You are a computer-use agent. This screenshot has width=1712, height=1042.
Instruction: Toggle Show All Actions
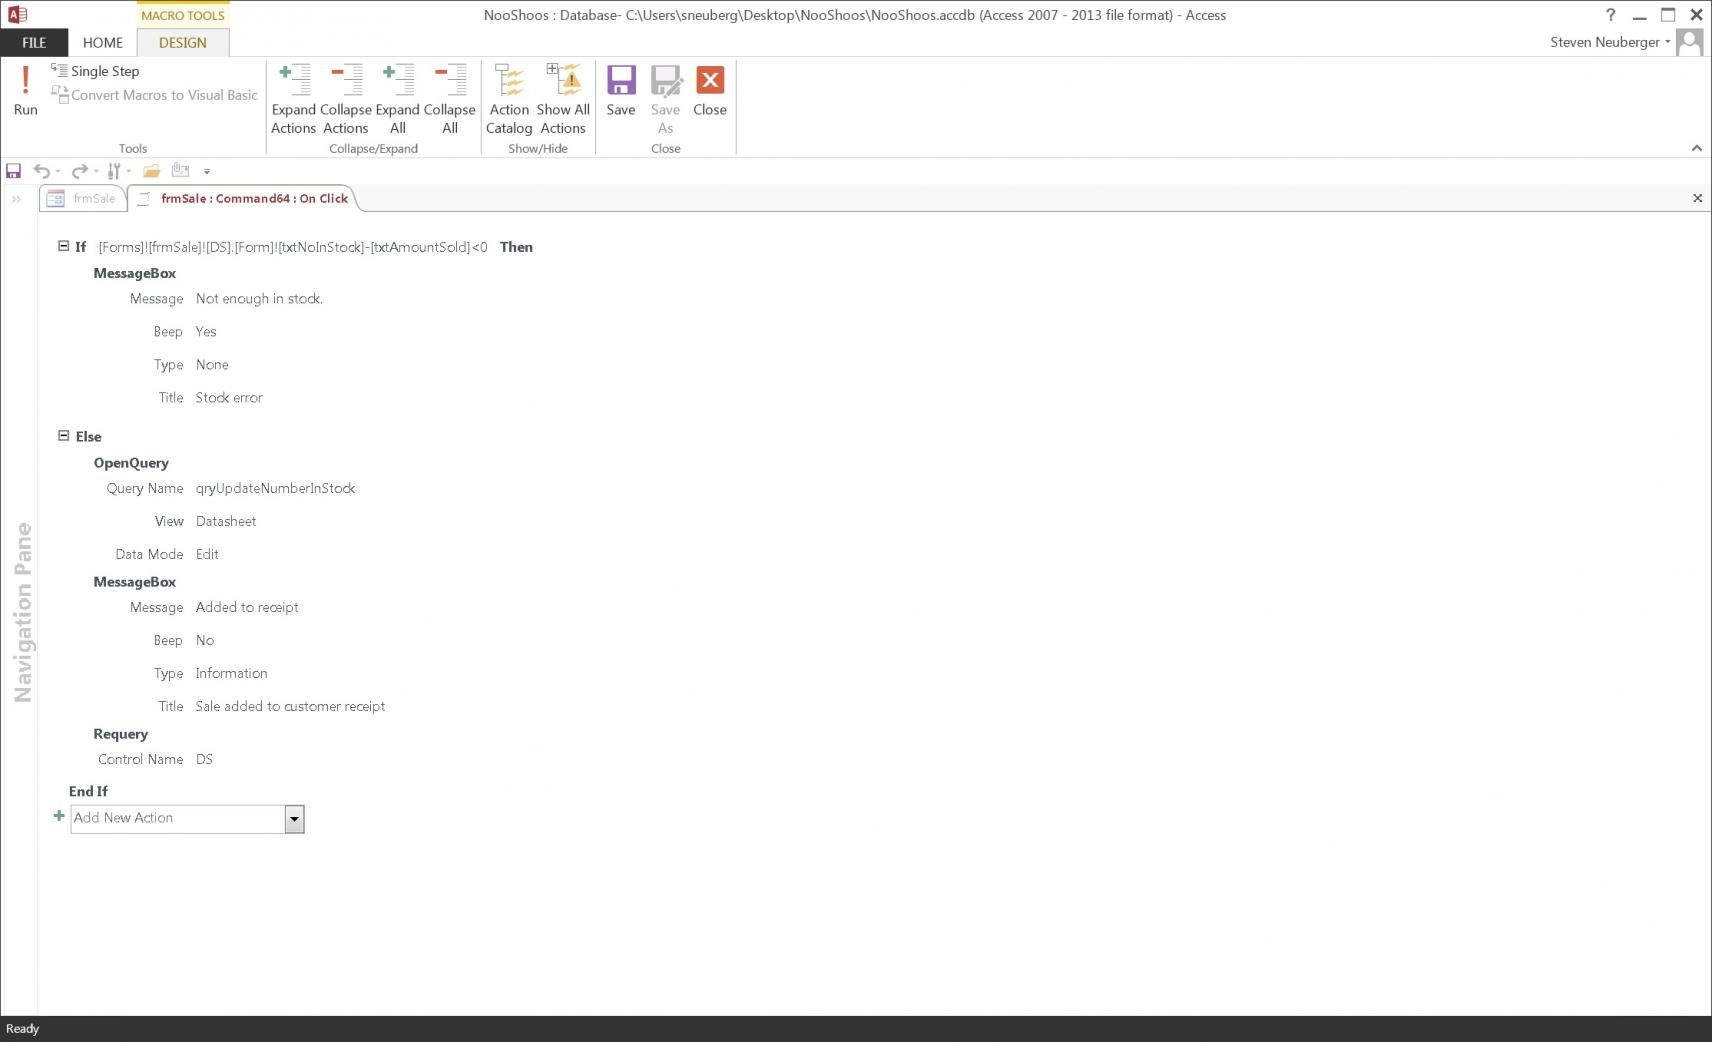(x=563, y=99)
